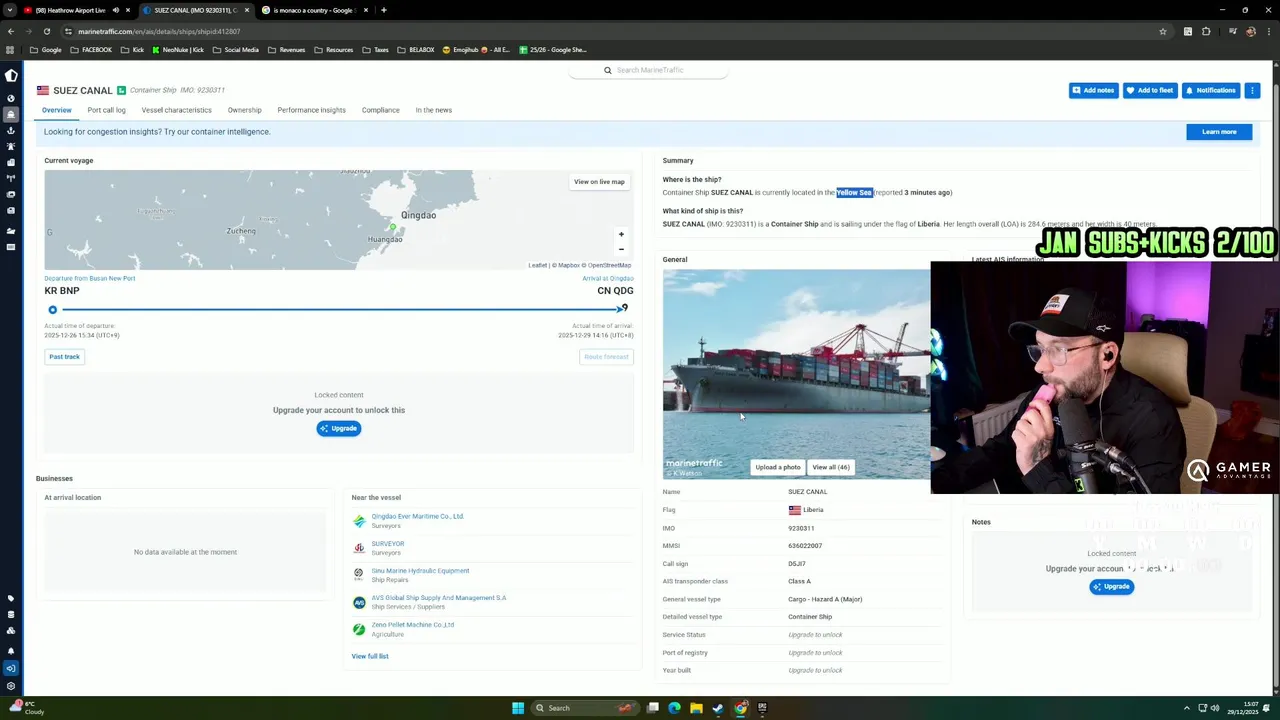
Task: Mute the Heathrow Airport Live tab audio
Action: [x=115, y=10]
